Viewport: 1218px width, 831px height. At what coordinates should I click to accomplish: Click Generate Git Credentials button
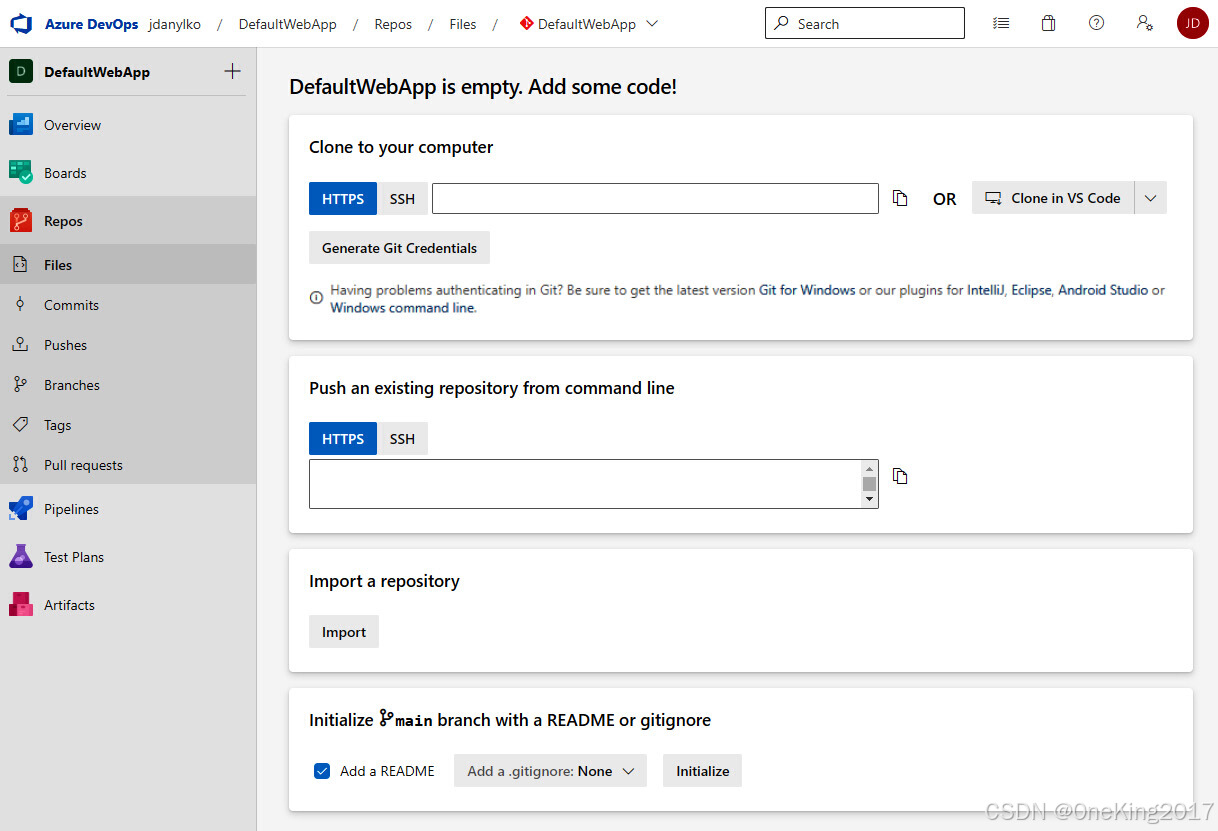click(x=399, y=248)
